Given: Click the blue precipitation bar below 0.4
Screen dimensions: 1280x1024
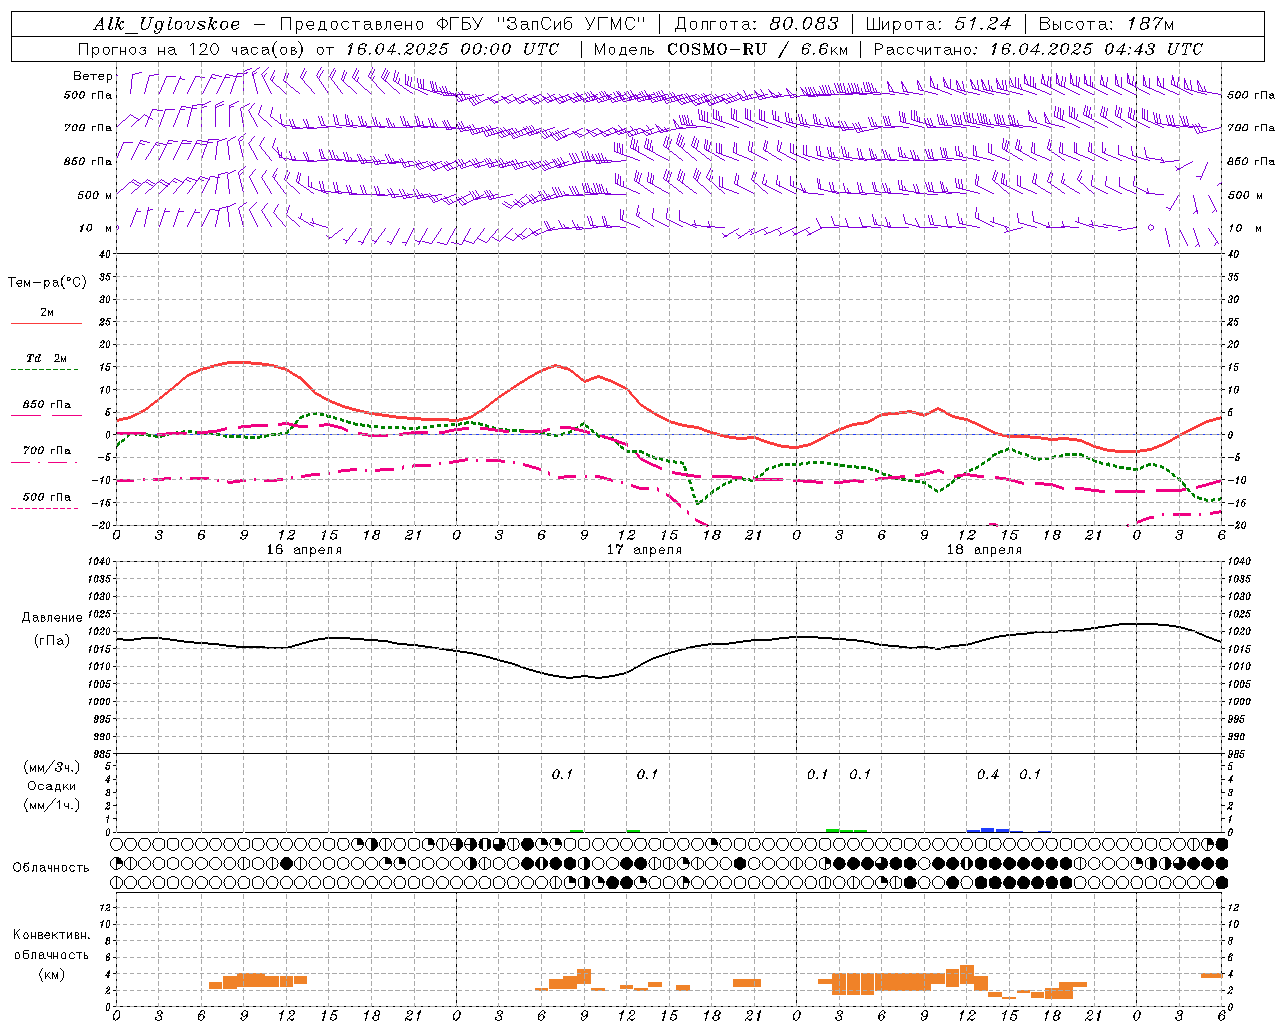Looking at the screenshot, I should (x=988, y=830).
